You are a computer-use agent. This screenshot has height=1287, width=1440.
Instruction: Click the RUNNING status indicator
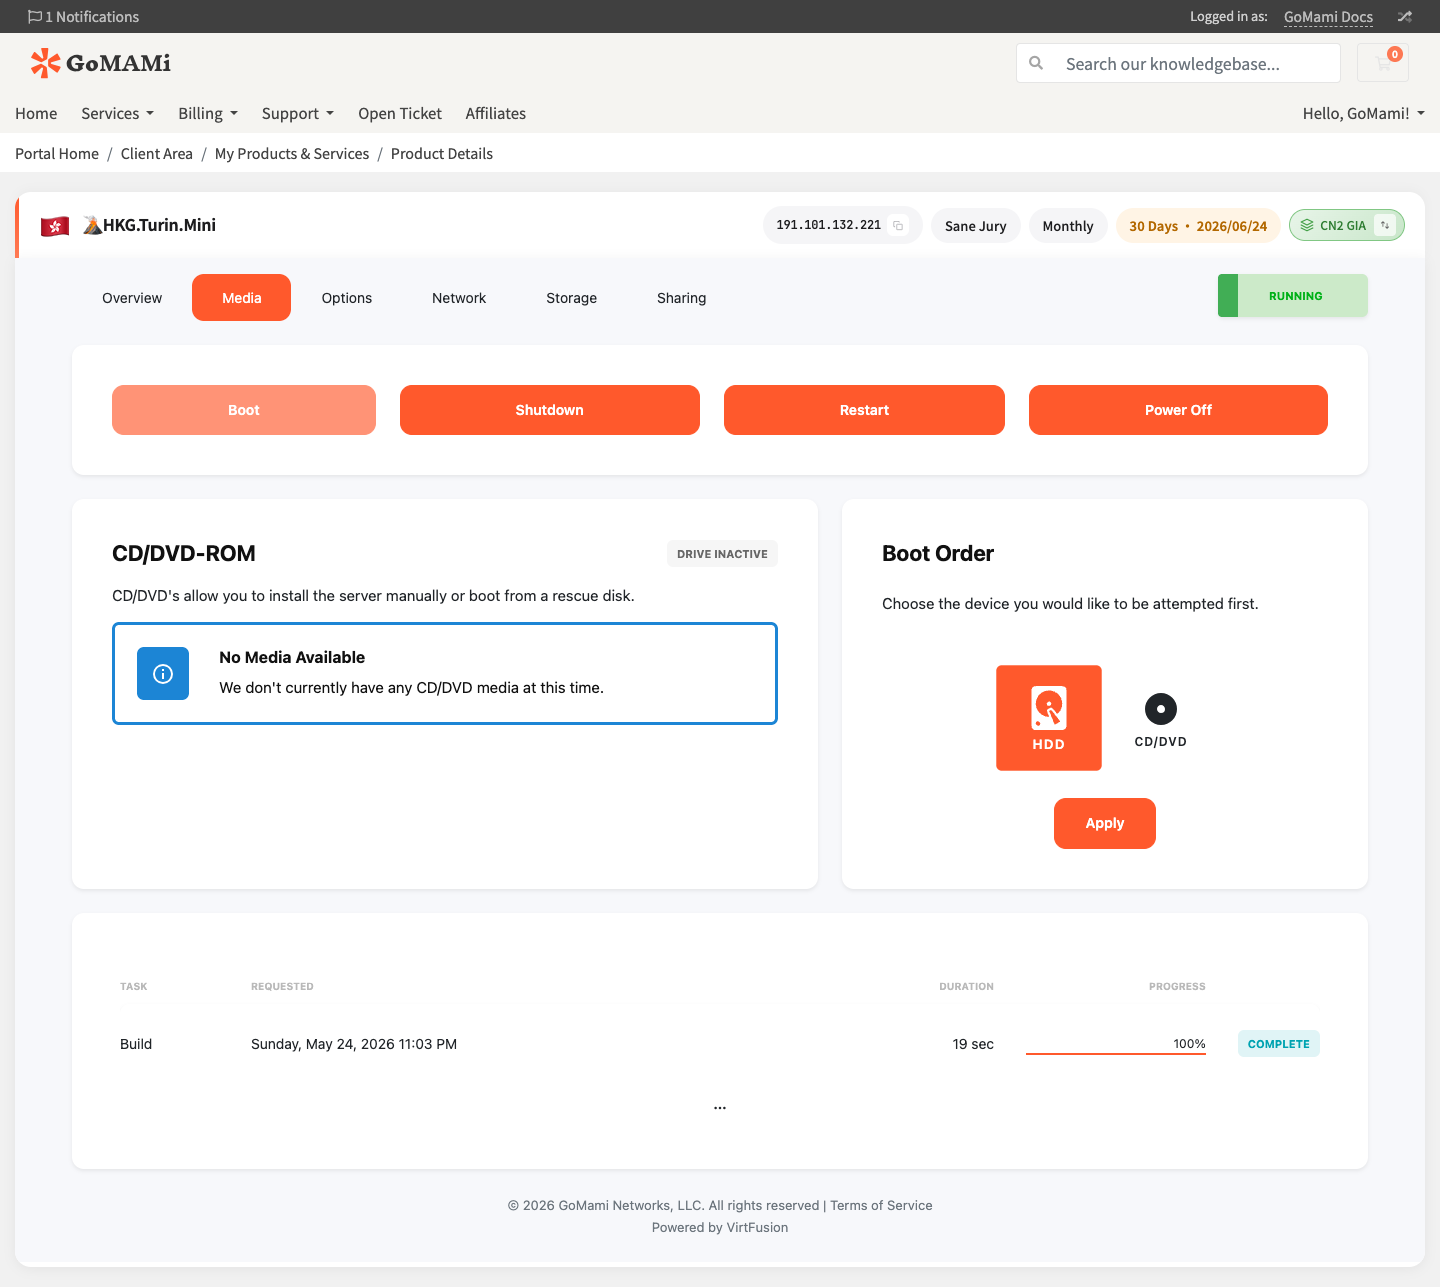point(1293,296)
